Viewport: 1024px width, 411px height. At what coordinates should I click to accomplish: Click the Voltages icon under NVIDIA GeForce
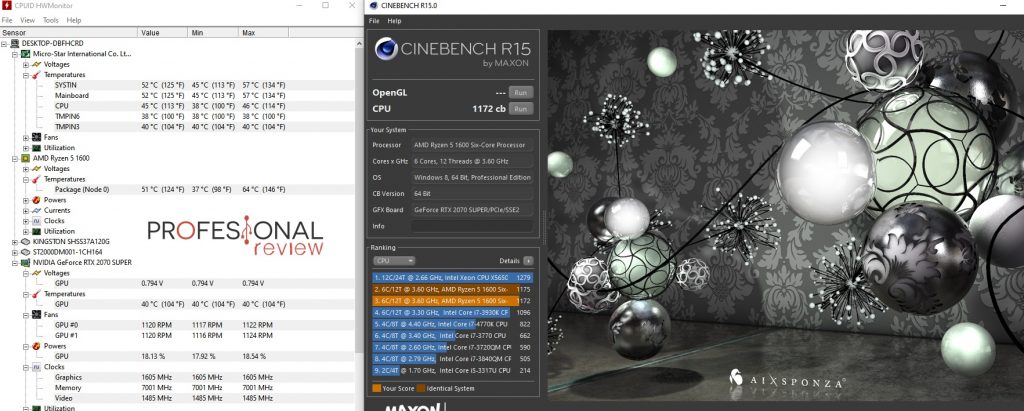point(37,272)
